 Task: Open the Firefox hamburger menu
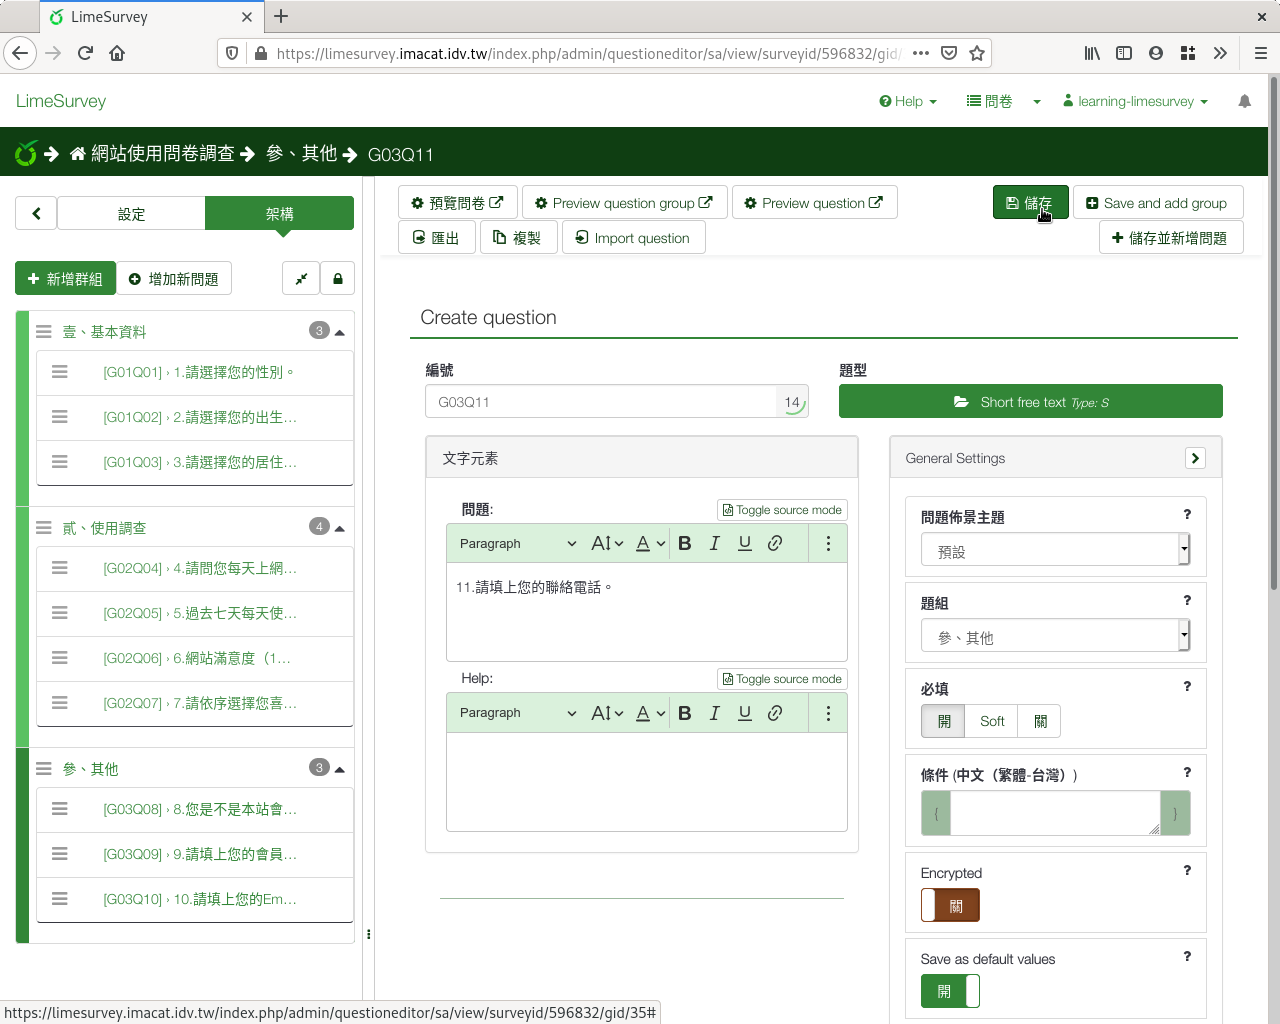[1260, 53]
